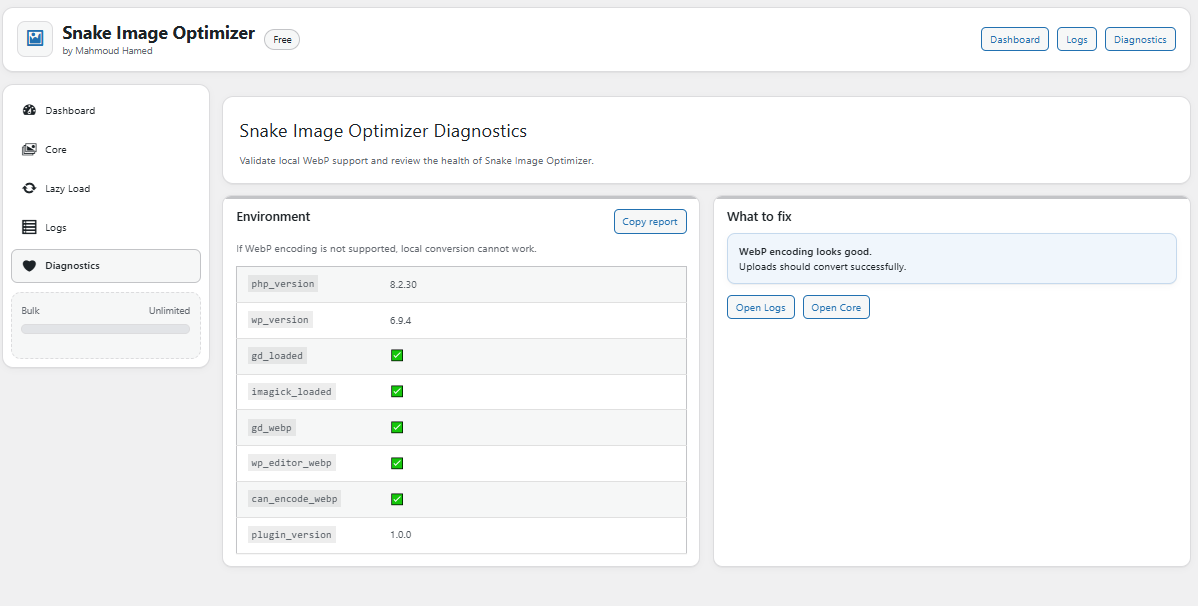Click the wp_editor_webp green check mark
The image size is (1198, 606).
click(397, 463)
